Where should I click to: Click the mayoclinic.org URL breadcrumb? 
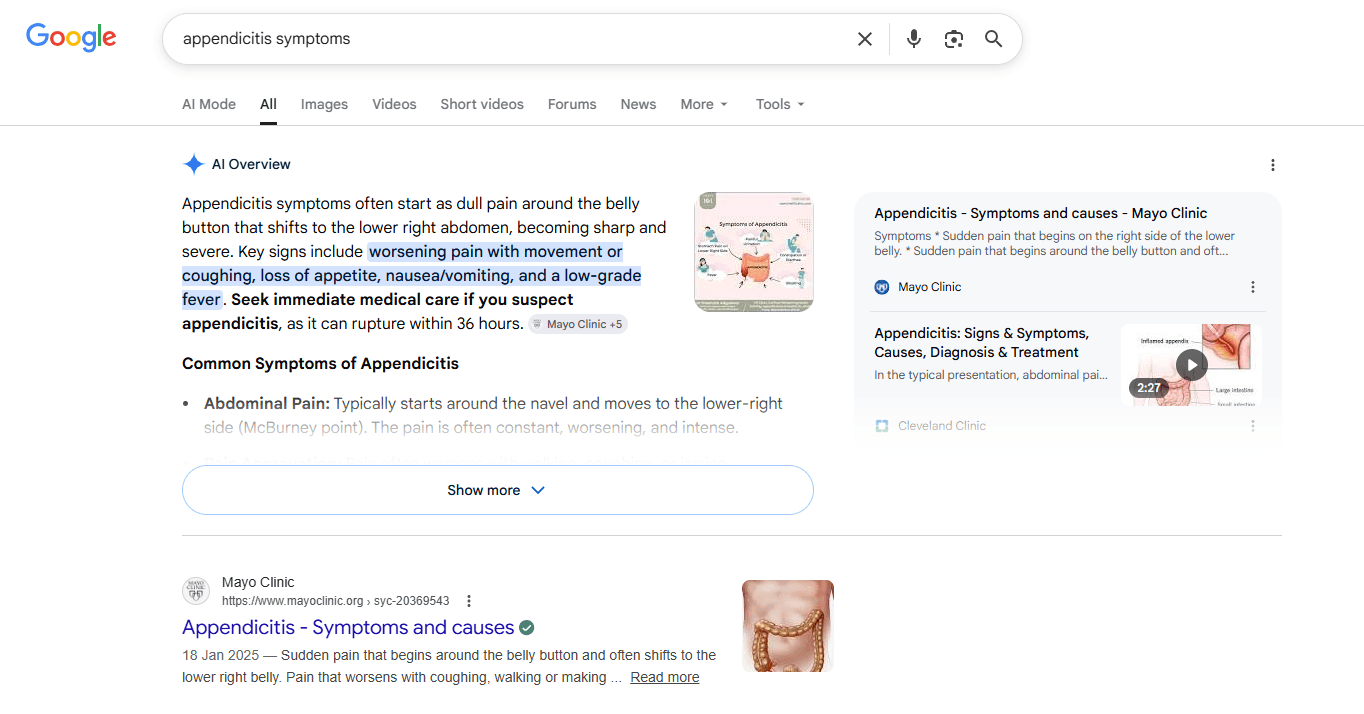335,601
